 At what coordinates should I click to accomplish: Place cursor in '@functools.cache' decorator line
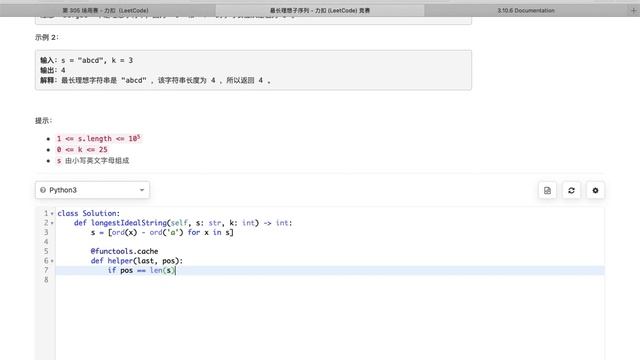(x=124, y=251)
